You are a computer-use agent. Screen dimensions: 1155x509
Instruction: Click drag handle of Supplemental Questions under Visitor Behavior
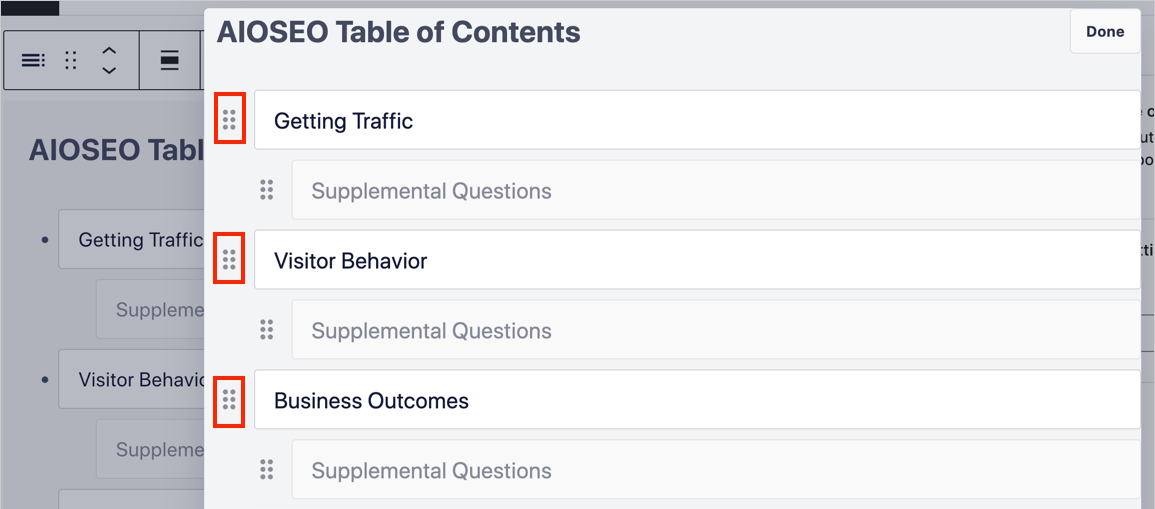coord(267,331)
